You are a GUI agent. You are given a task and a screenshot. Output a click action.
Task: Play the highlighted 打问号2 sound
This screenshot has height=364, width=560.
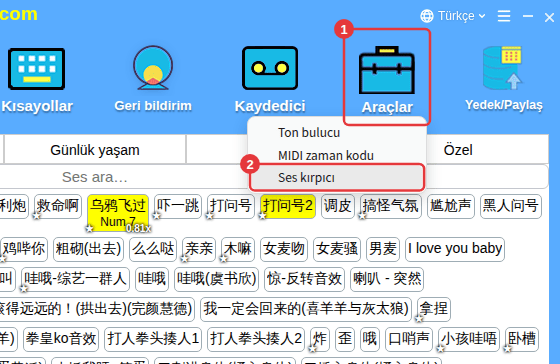[288, 206]
